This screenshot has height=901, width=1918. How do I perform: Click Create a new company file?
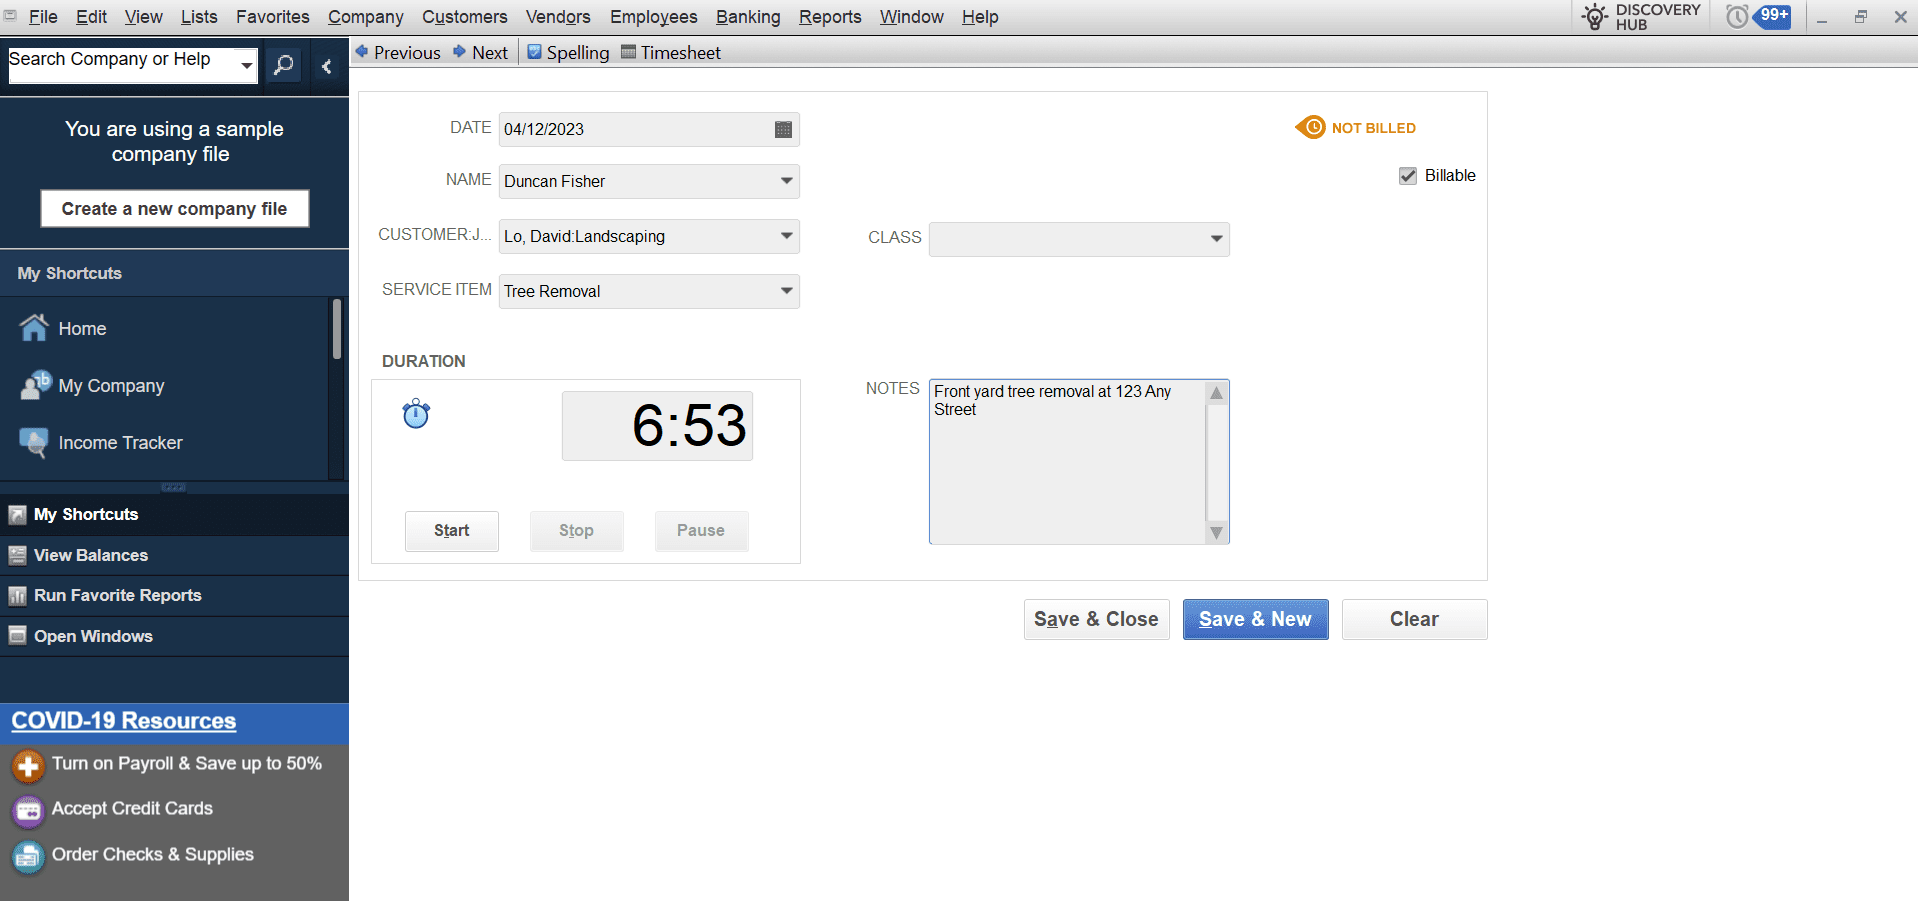tap(174, 208)
